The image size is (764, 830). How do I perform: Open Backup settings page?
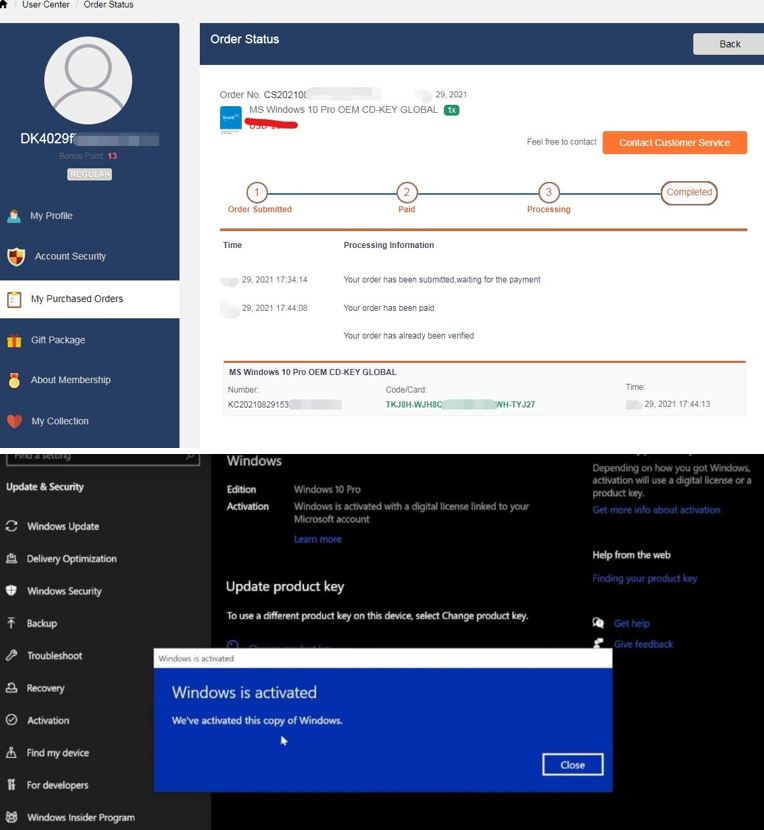[x=42, y=624]
